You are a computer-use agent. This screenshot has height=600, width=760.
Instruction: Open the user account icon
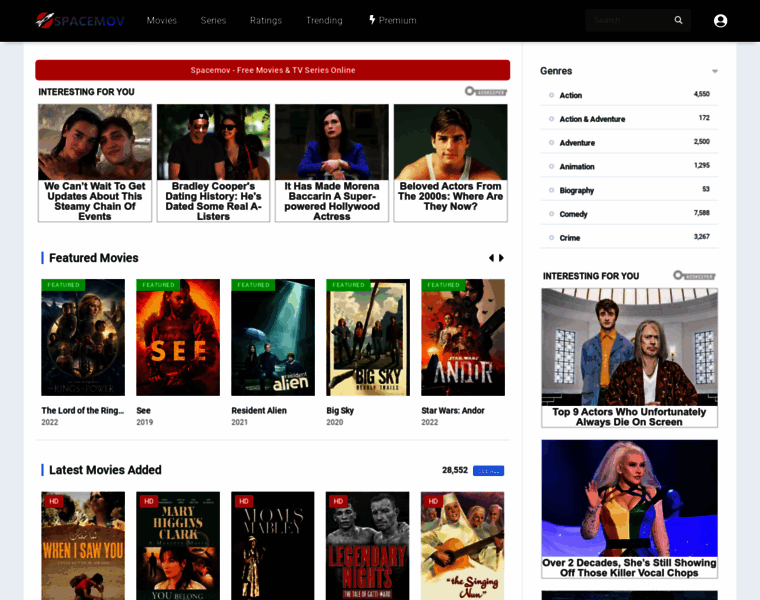pyautogui.click(x=720, y=21)
